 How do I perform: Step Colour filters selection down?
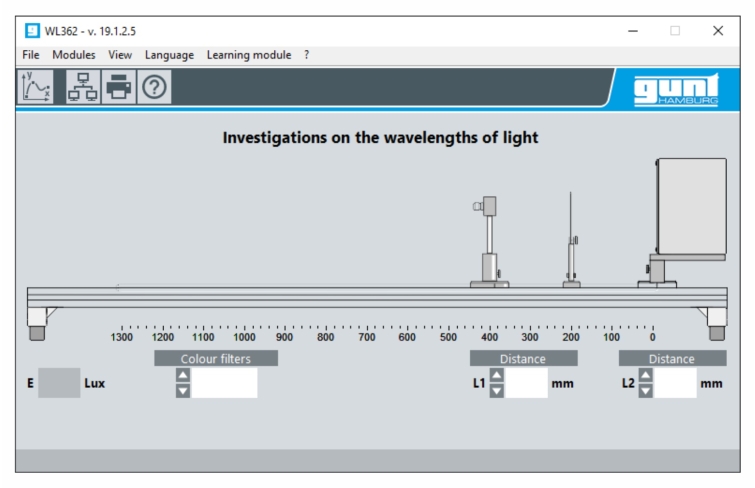point(183,391)
